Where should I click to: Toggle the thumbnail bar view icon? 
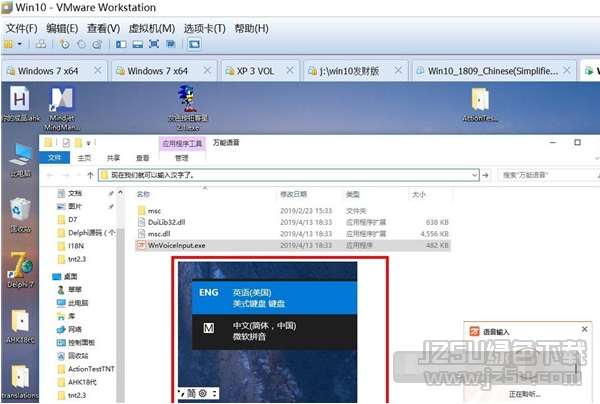(138, 44)
